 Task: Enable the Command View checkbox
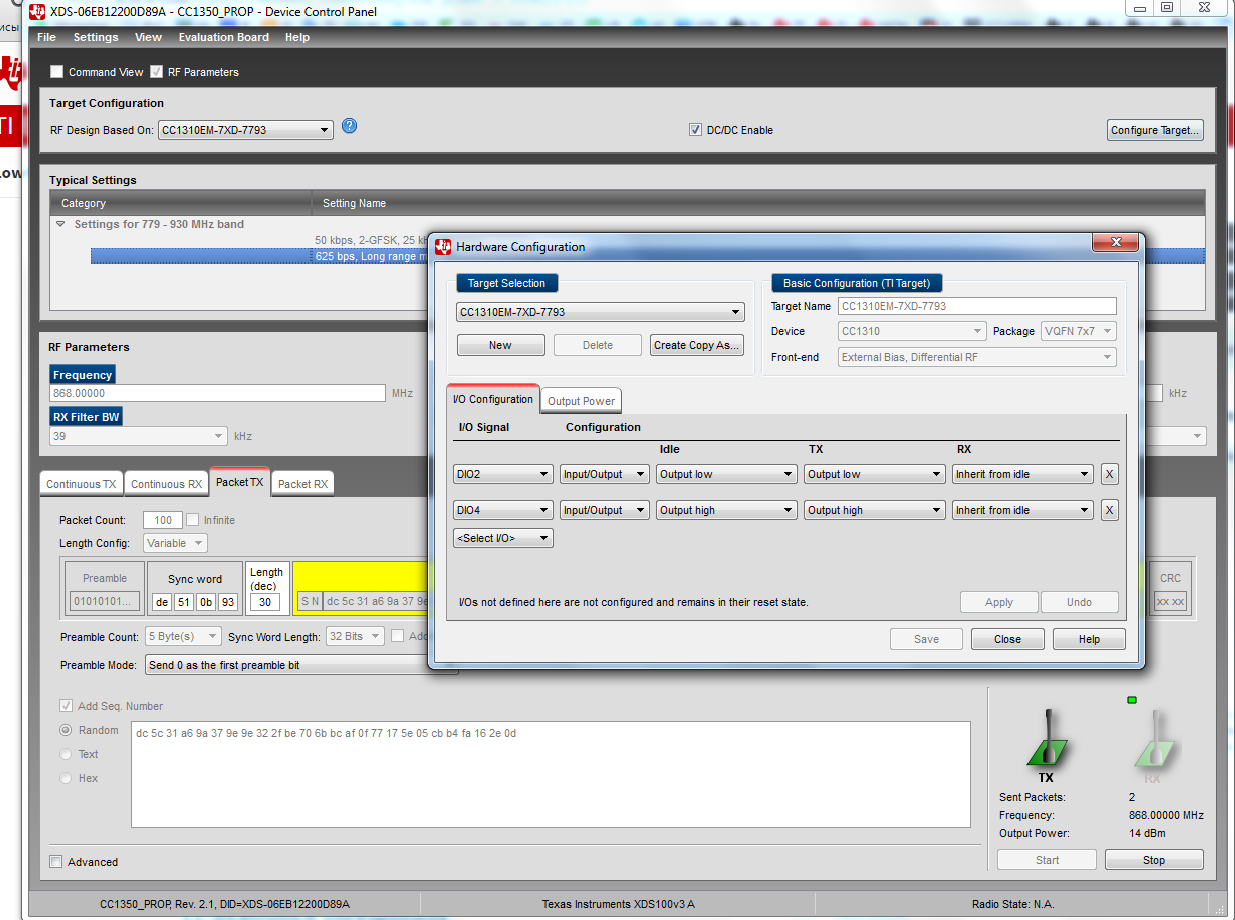click(x=56, y=71)
